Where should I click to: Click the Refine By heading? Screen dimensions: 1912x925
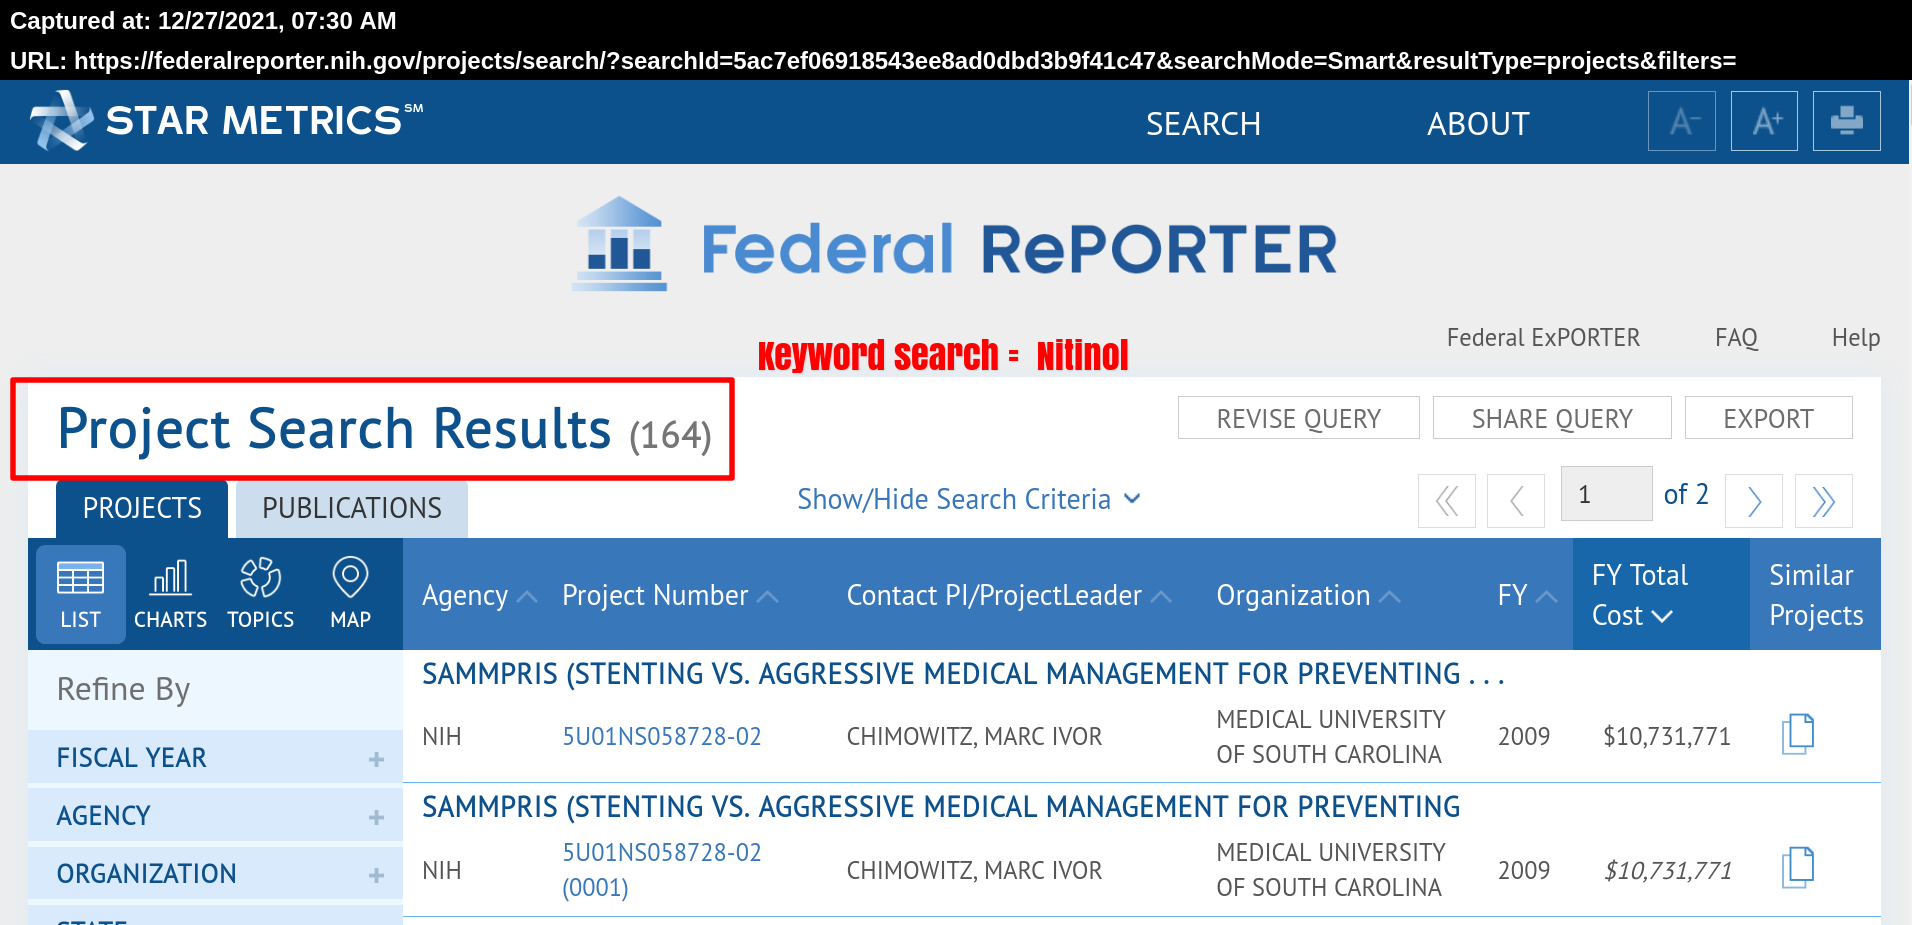coord(123,689)
